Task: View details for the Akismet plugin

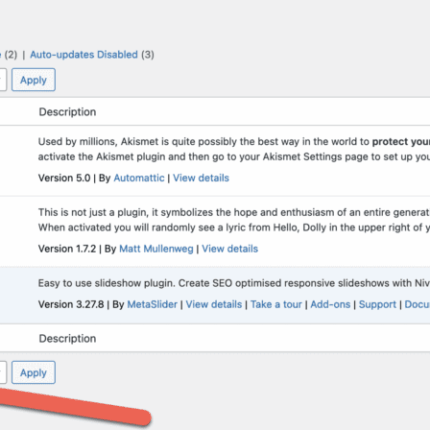Action: pos(201,178)
